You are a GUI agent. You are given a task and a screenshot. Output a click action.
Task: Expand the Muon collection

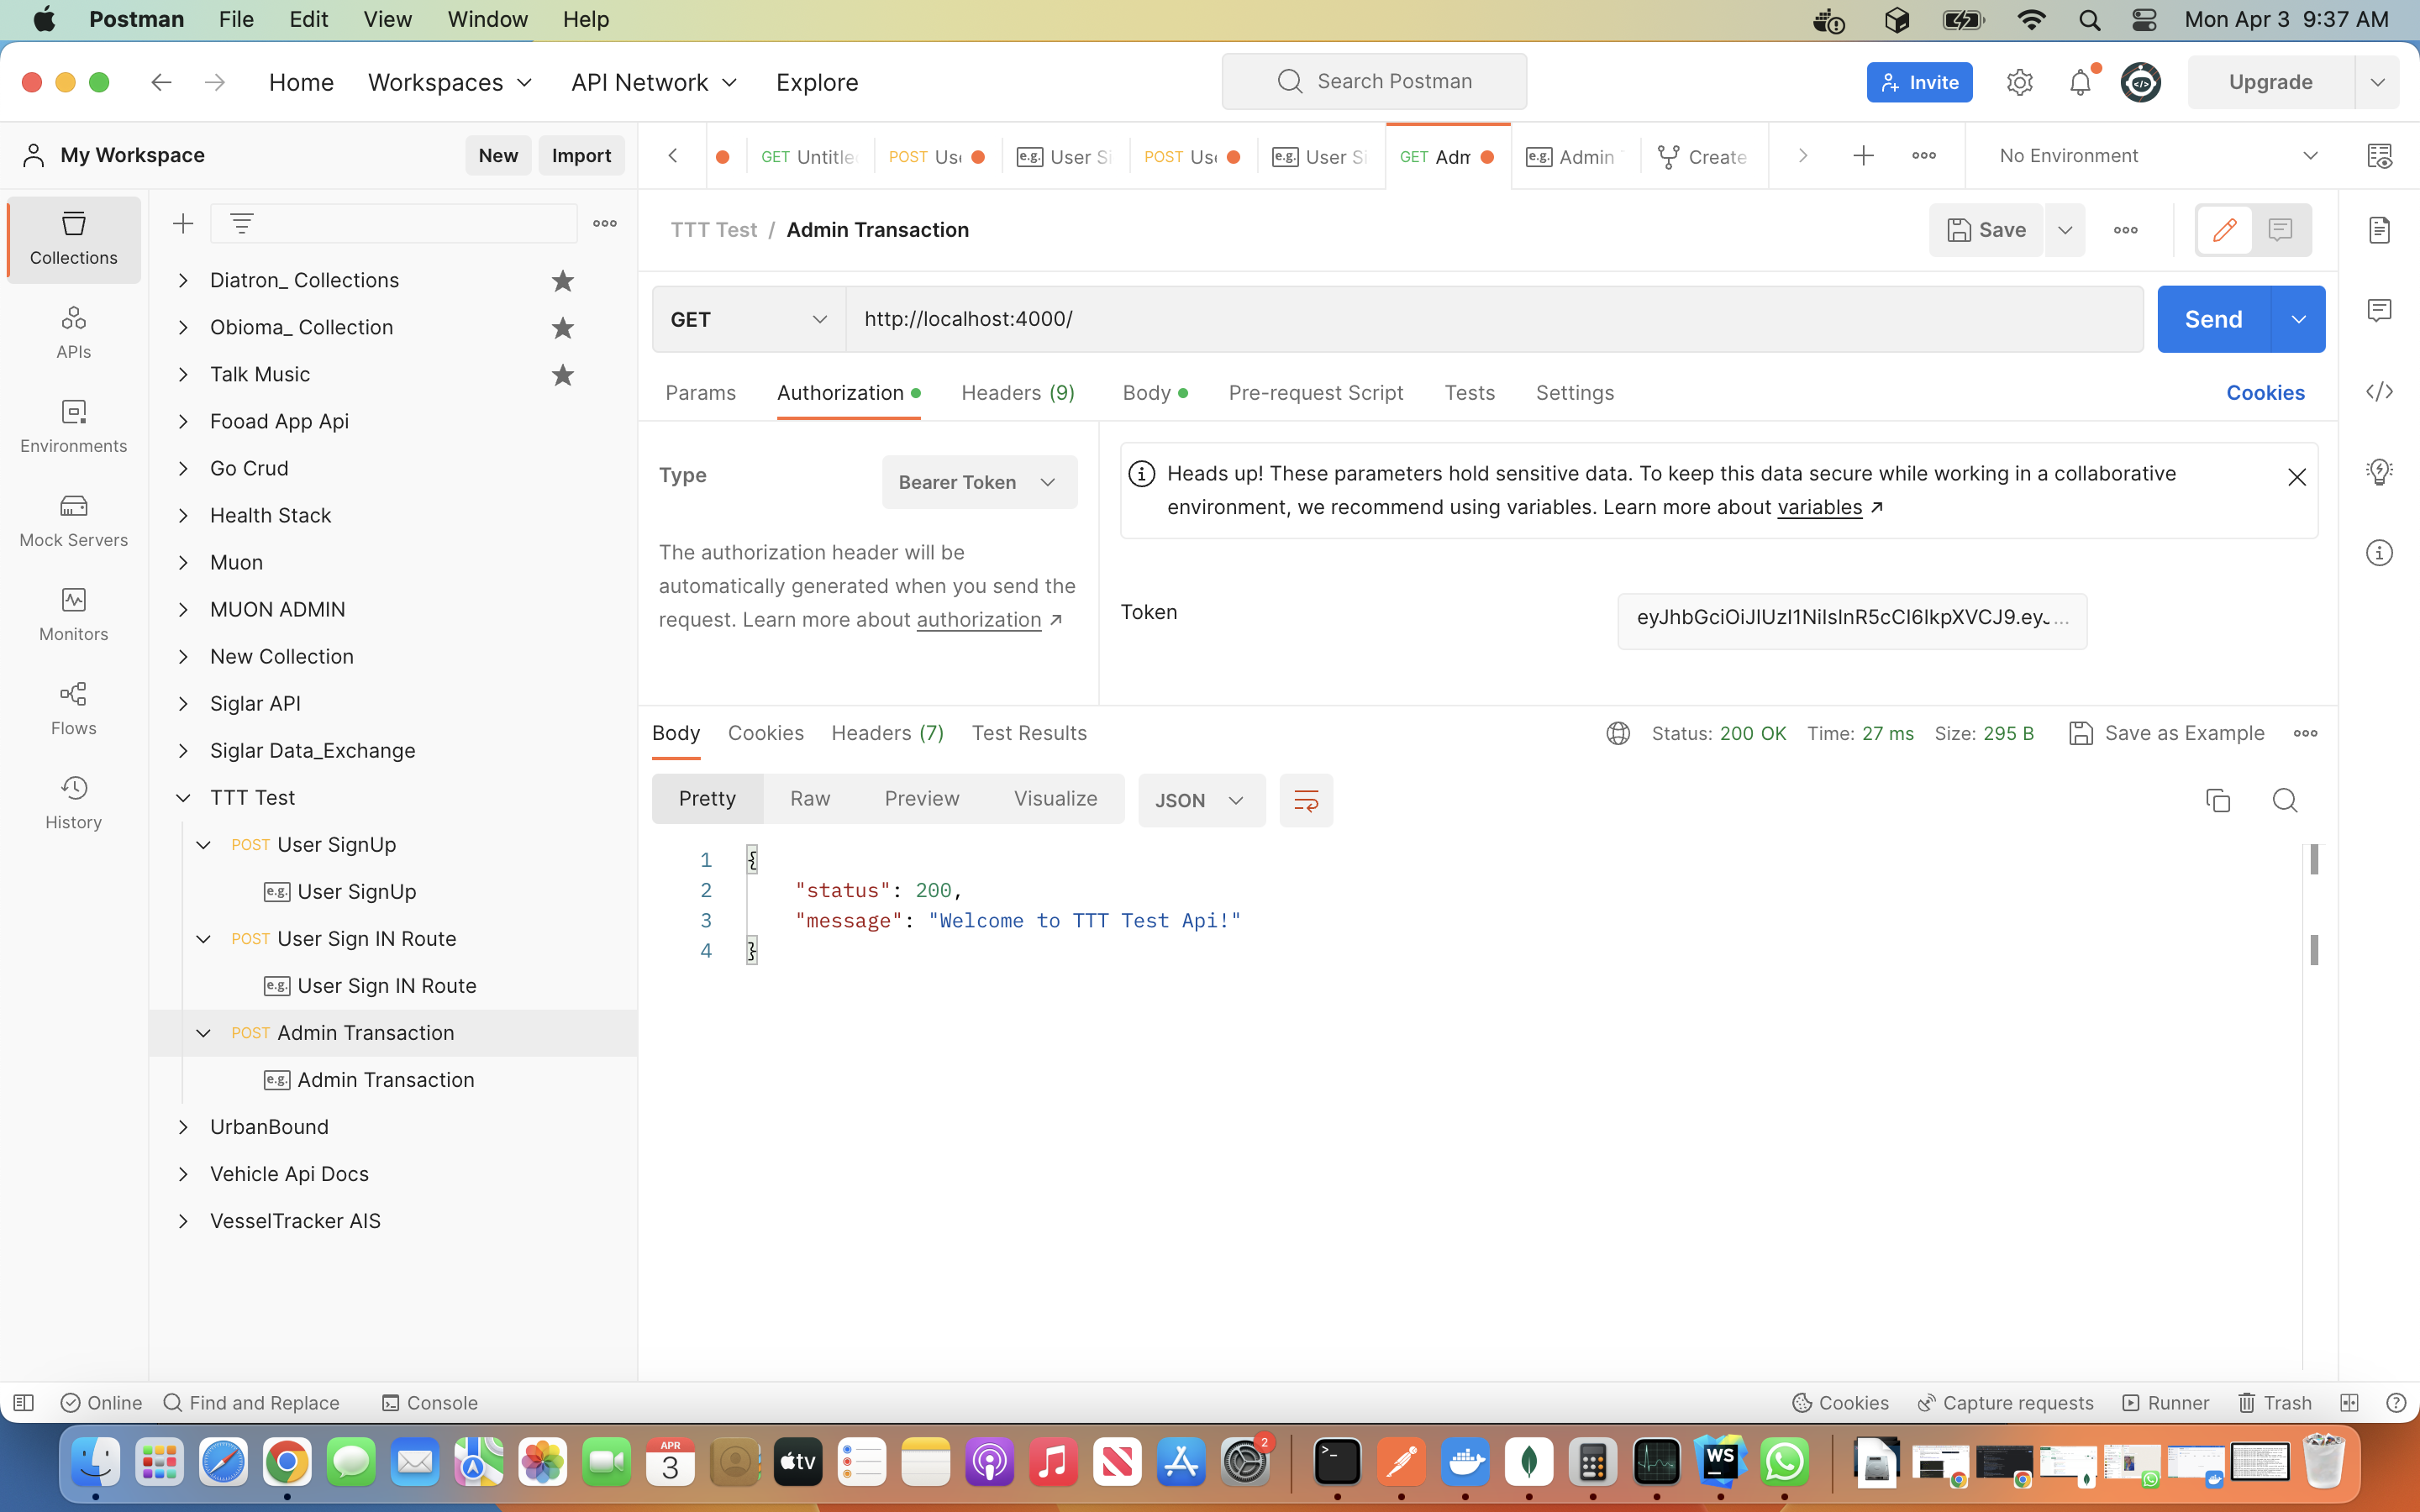click(x=183, y=562)
